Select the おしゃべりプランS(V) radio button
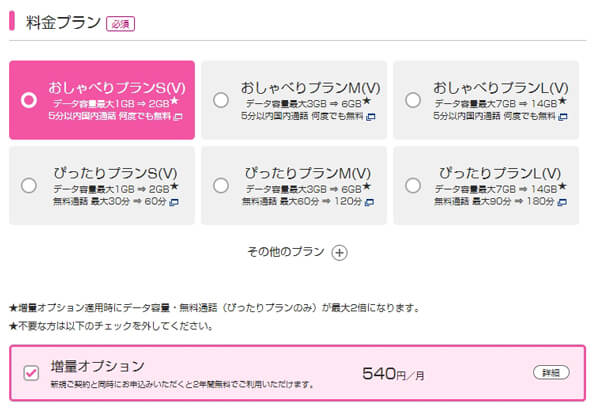The width and height of the screenshot is (600, 413). 29,100
